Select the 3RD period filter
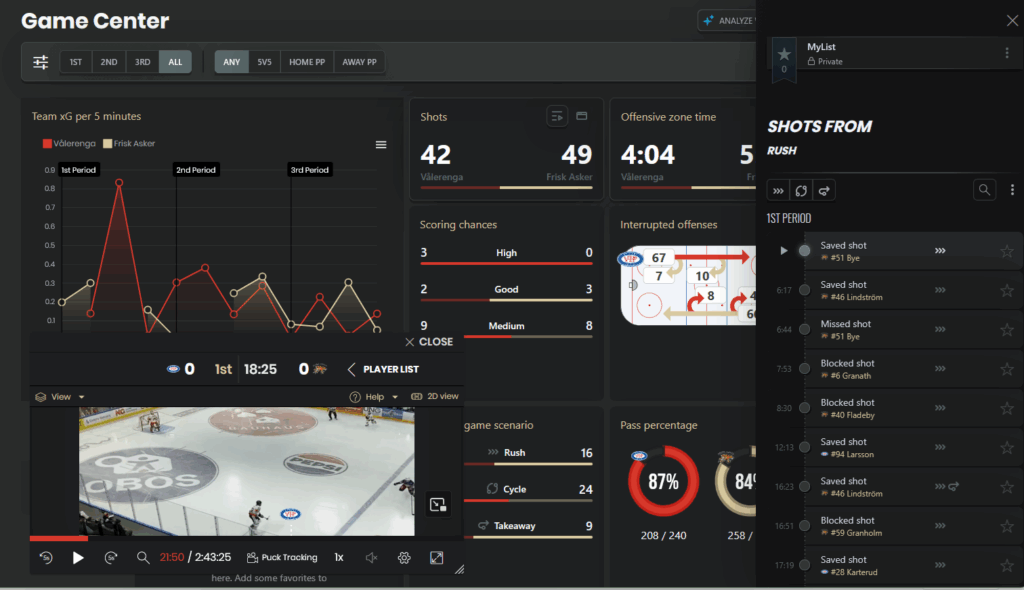The height and width of the screenshot is (590, 1024). (142, 62)
